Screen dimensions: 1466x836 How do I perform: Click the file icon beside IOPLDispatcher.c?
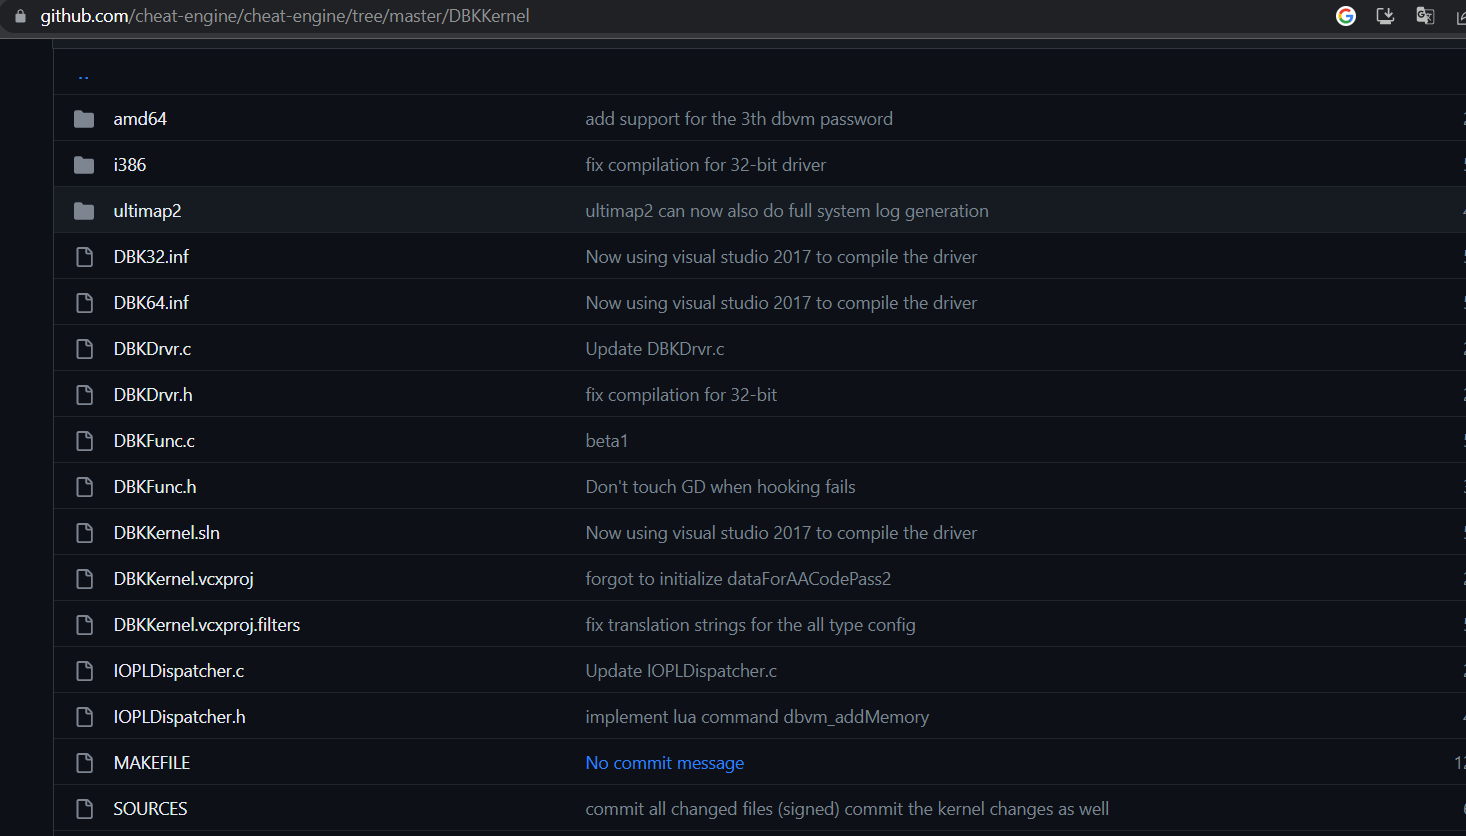(x=85, y=671)
